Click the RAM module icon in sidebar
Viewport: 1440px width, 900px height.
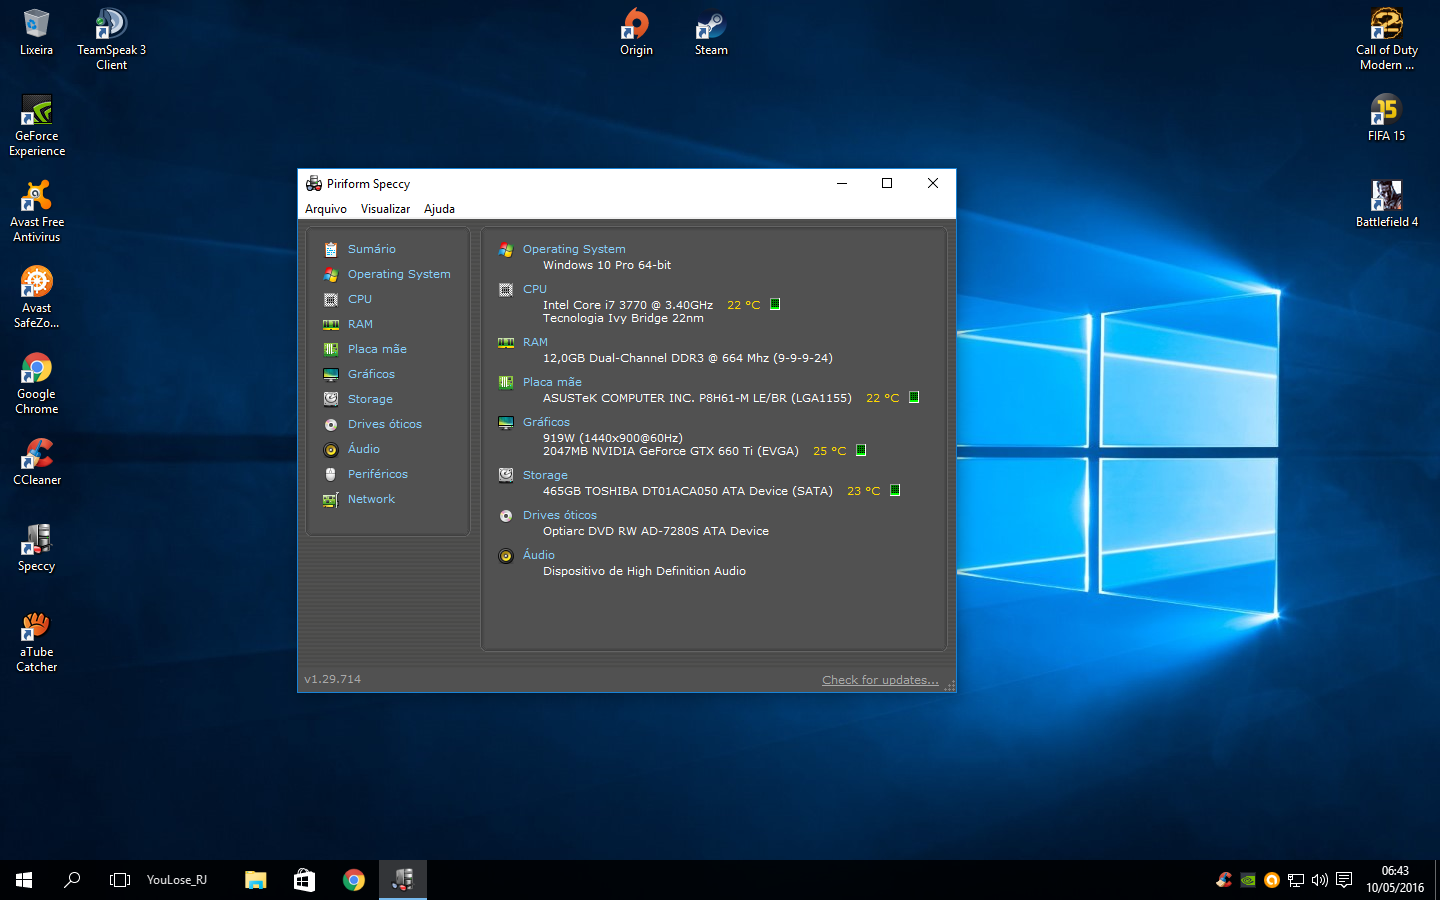coord(331,324)
